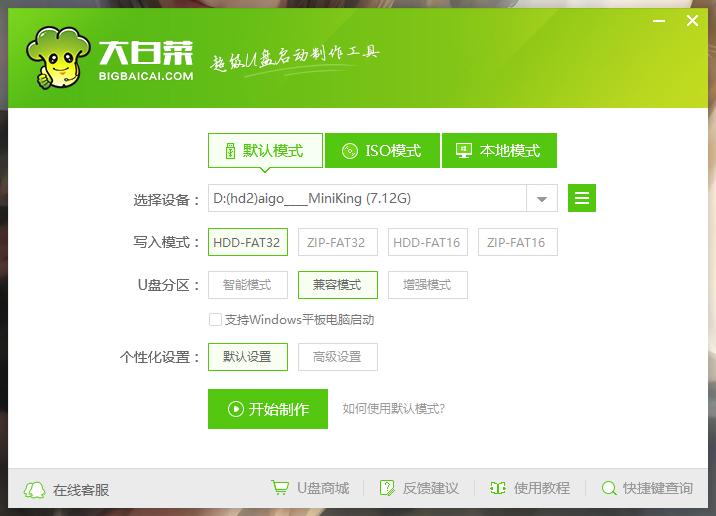Click the 写入模式 label
The width and height of the screenshot is (716, 516).
(x=166, y=242)
